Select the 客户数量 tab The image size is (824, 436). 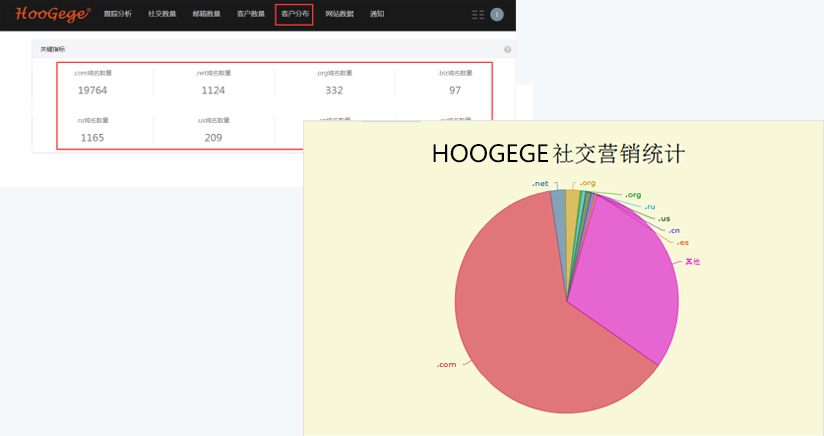pos(251,14)
